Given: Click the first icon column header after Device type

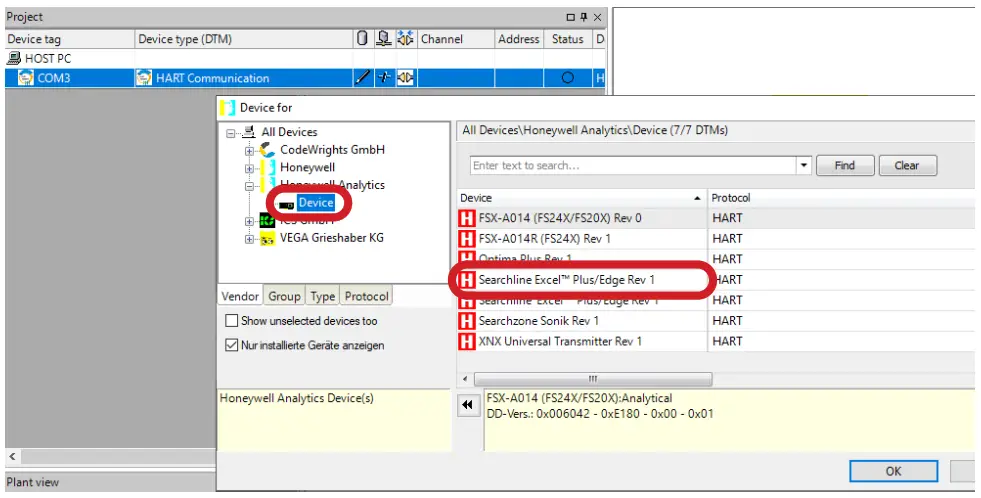Looking at the screenshot, I should click(x=362, y=39).
